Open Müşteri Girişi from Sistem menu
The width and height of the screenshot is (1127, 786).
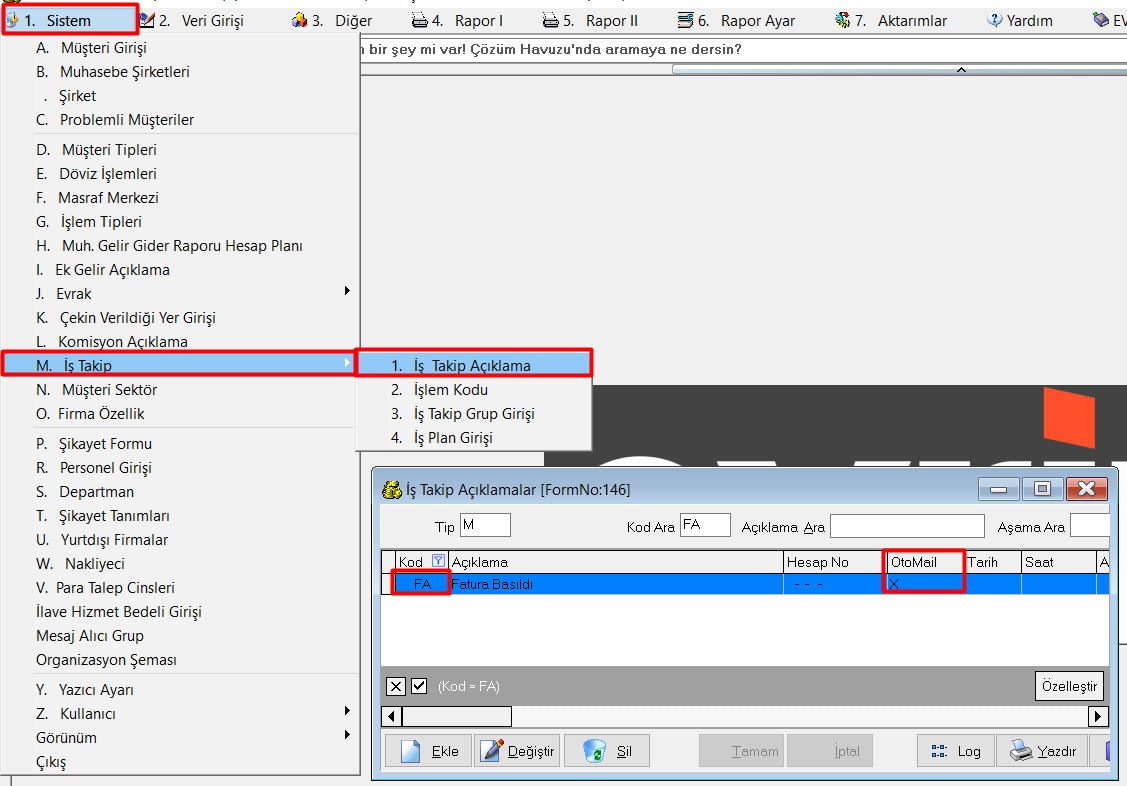(104, 48)
